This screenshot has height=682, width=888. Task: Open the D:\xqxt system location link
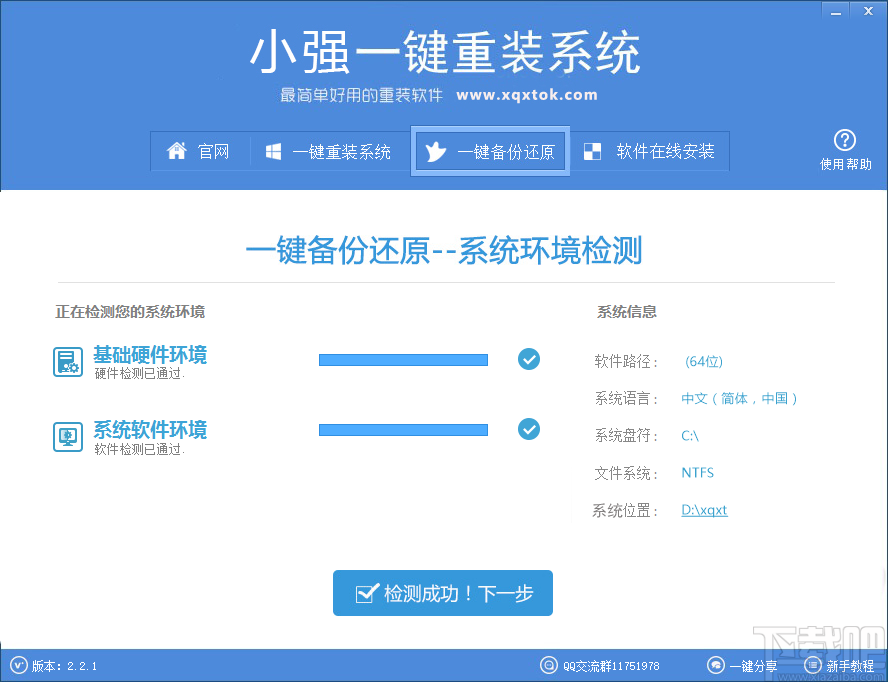point(704,510)
